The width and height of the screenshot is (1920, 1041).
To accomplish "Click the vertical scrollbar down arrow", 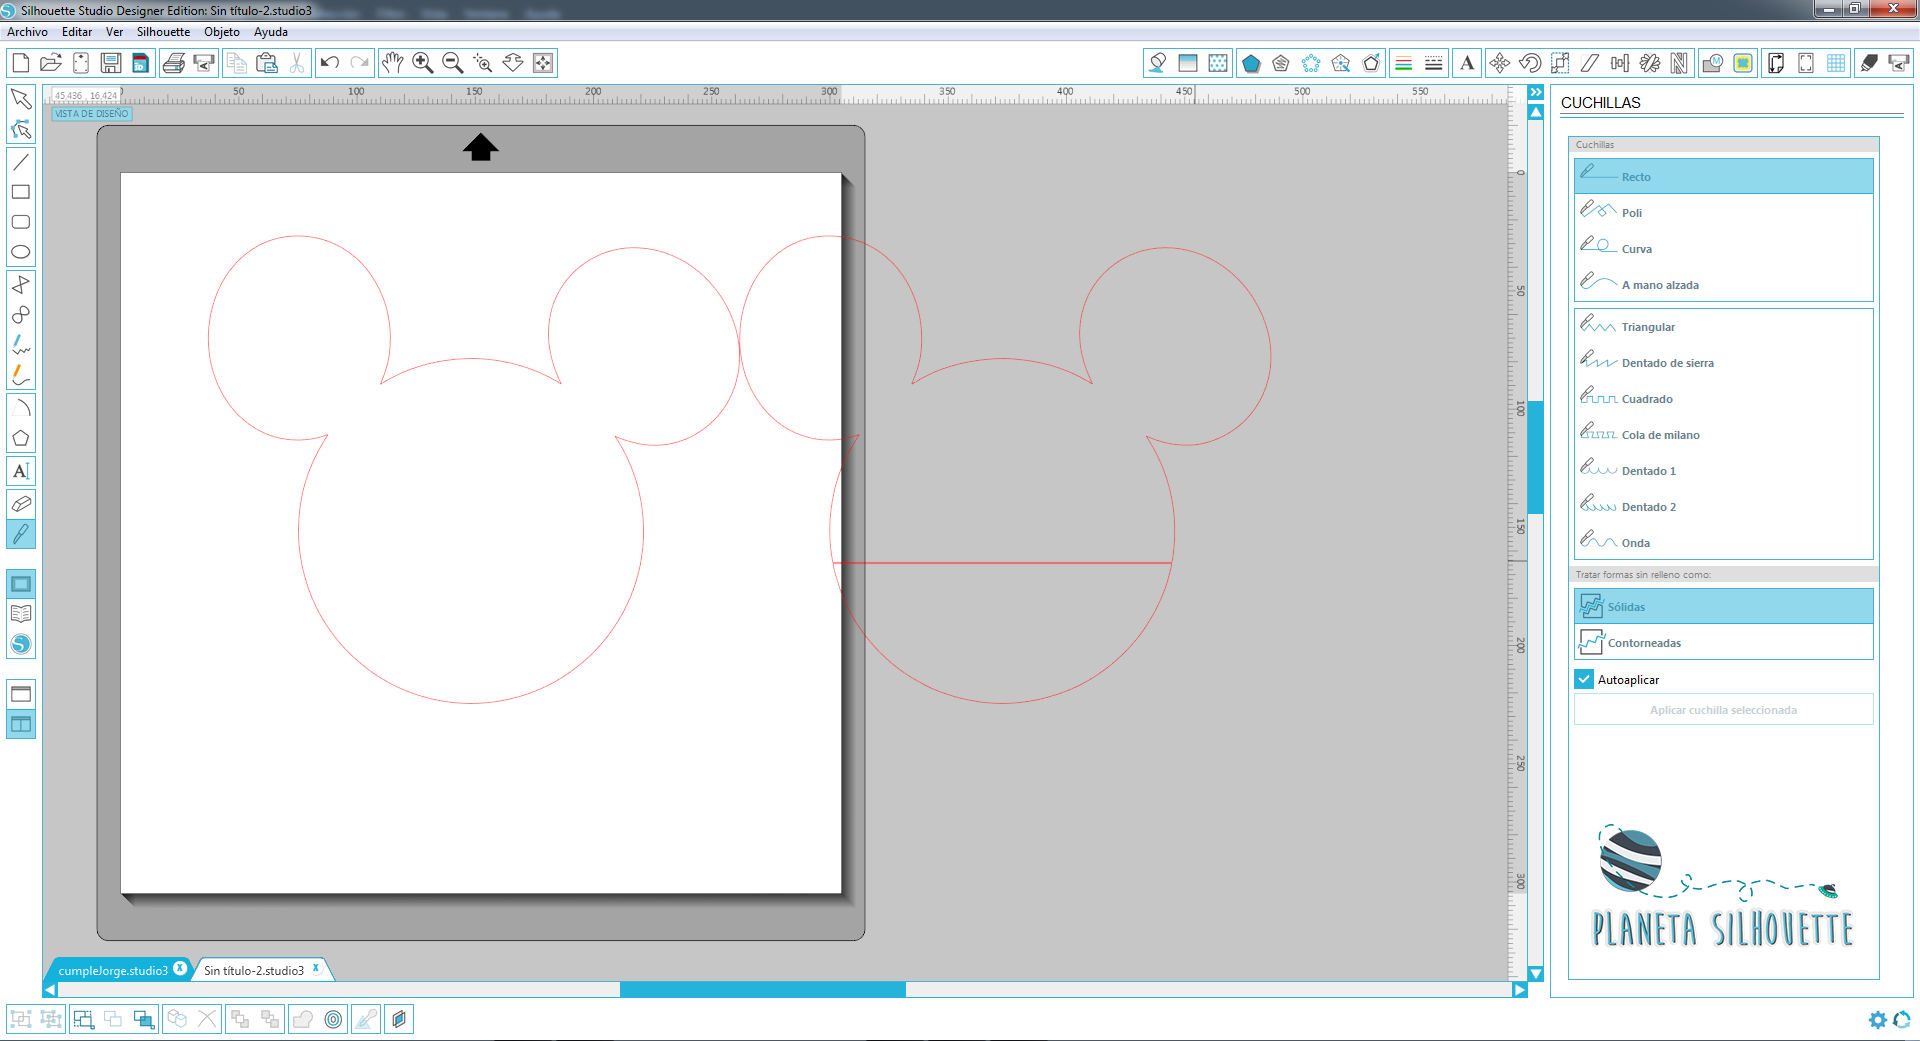I will click(1536, 973).
